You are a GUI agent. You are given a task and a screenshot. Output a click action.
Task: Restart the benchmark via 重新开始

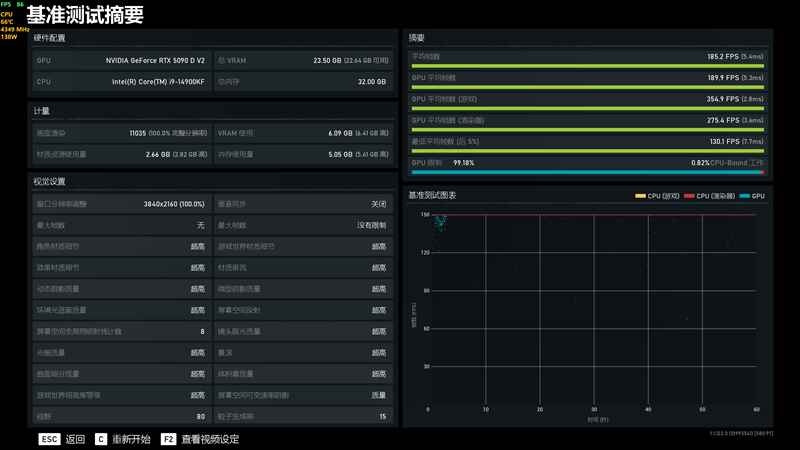click(x=131, y=439)
